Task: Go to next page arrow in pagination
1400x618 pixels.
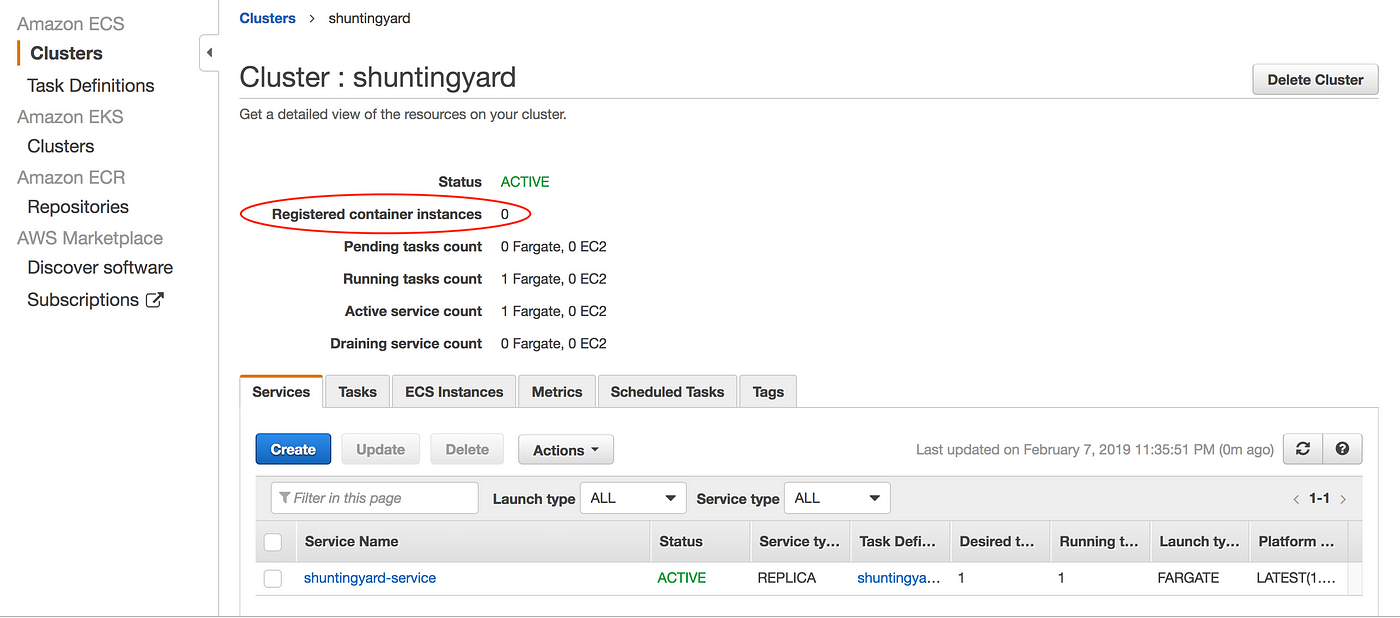Action: tap(1343, 499)
